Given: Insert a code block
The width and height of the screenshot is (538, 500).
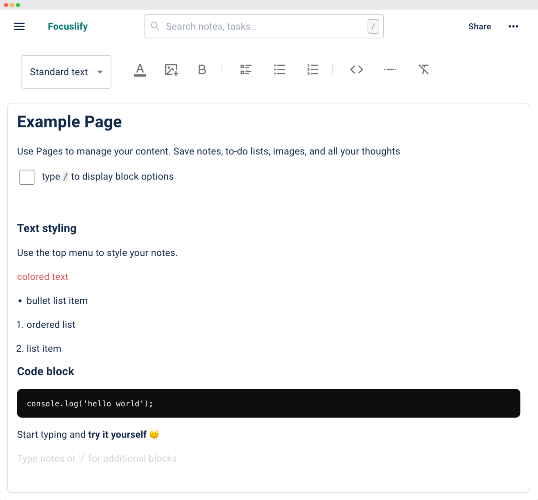Looking at the screenshot, I should tap(356, 70).
